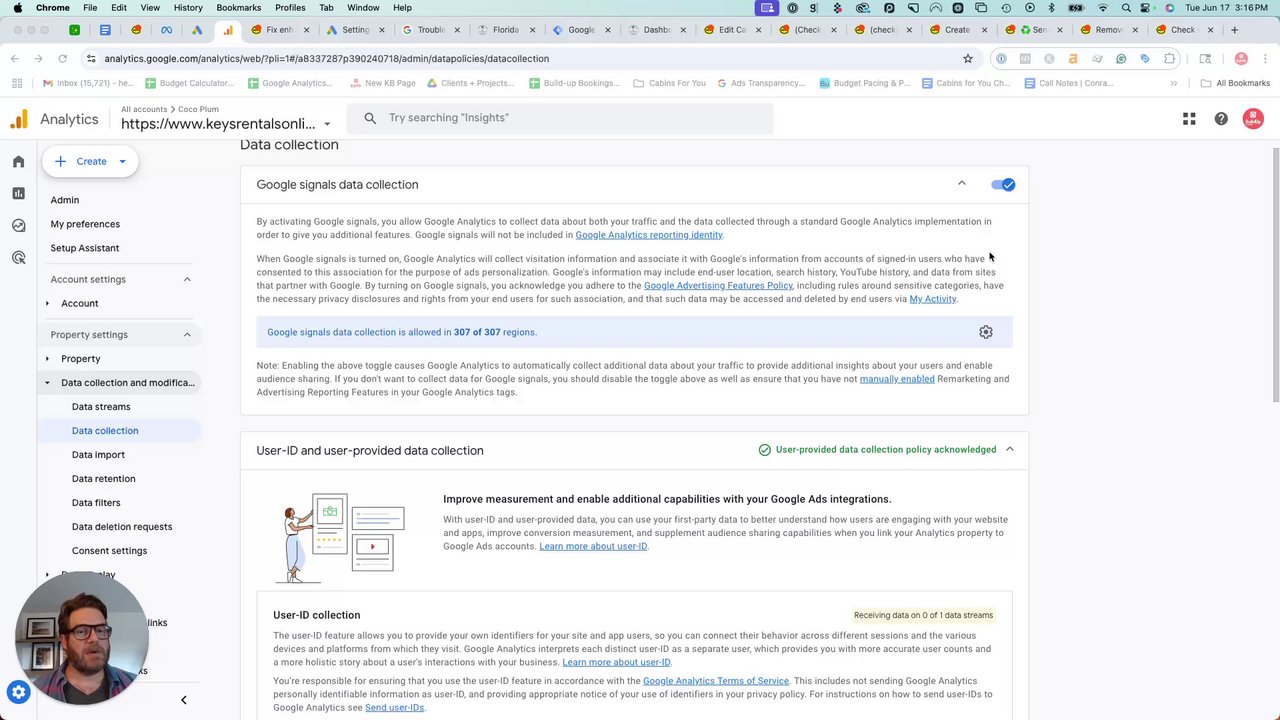
Task: Click the Google Analytics logo
Action: tap(19, 120)
